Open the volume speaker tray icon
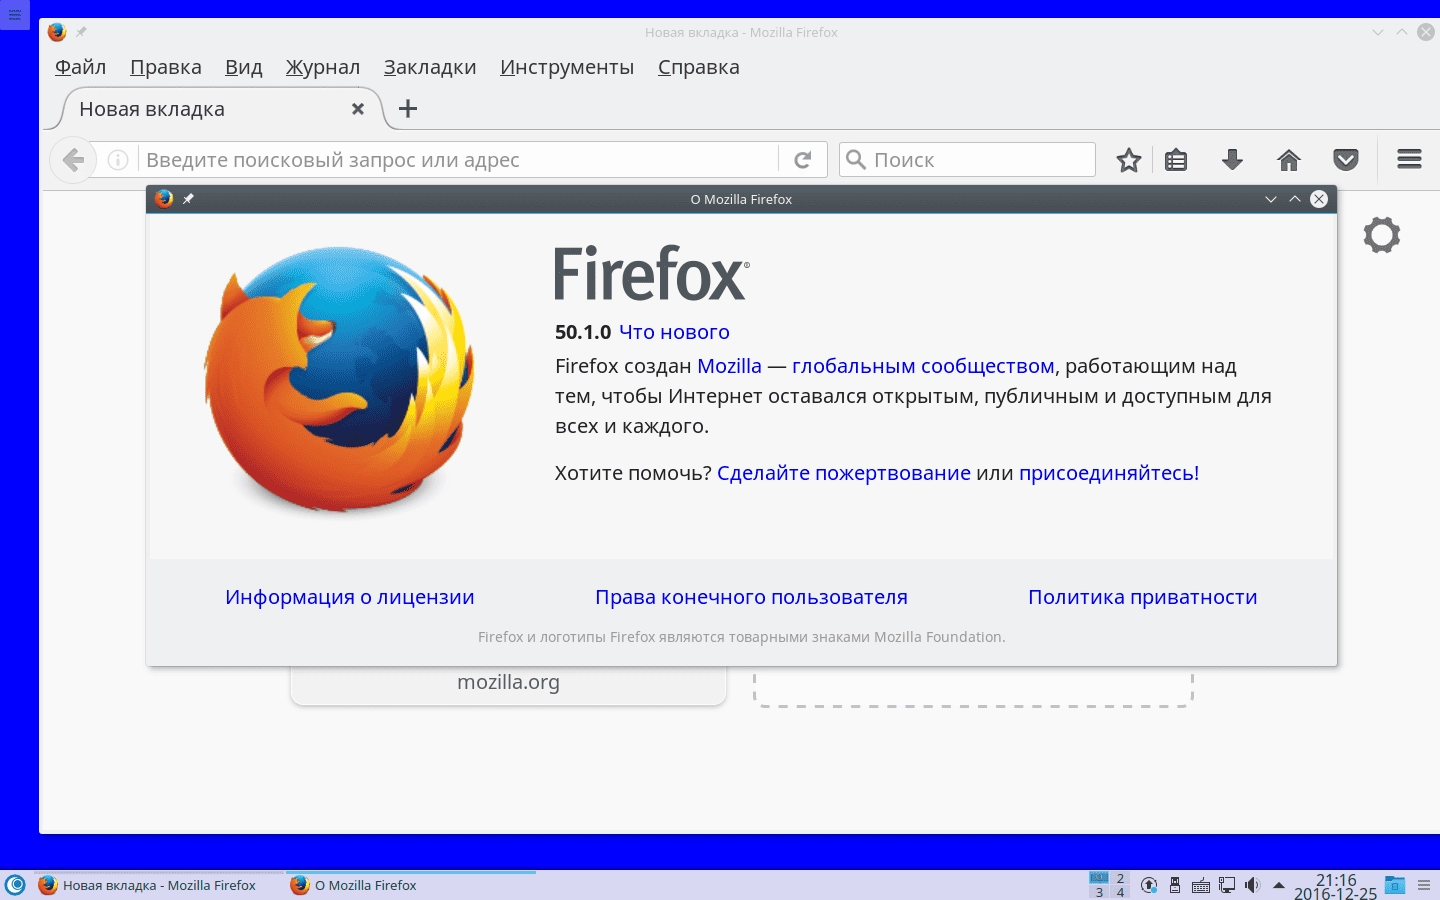Image resolution: width=1440 pixels, height=900 pixels. click(x=1252, y=885)
